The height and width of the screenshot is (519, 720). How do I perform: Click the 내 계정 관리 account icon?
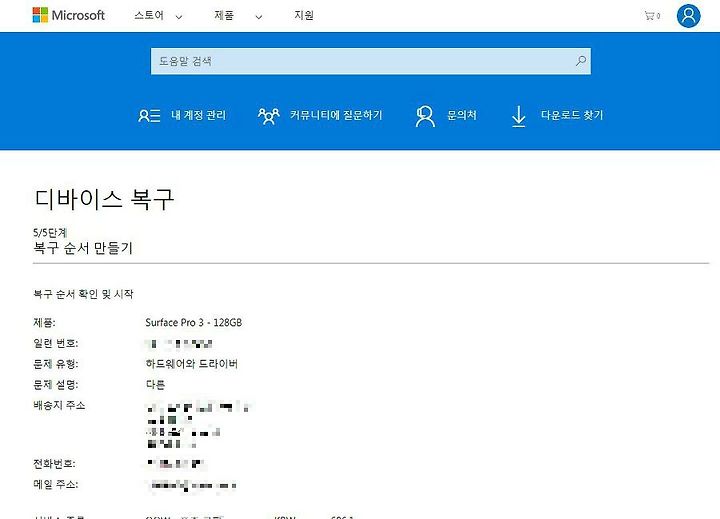149,115
